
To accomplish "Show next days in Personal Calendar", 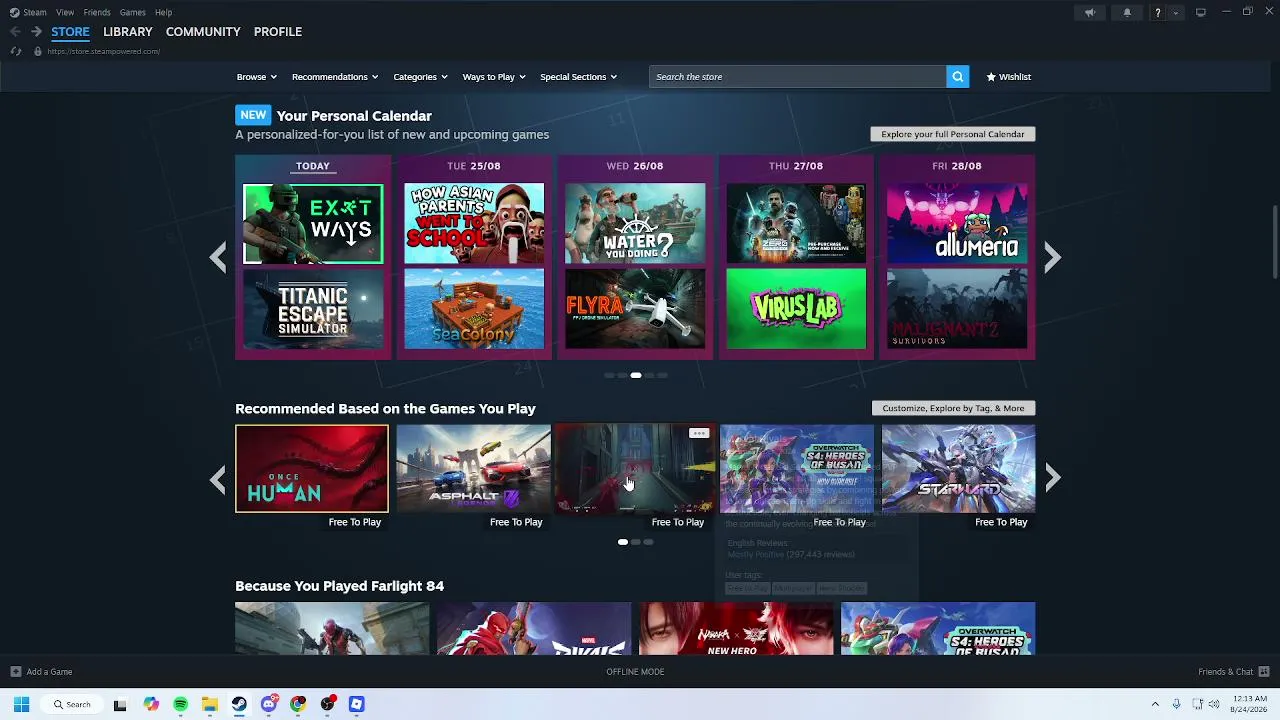I will (x=1052, y=258).
